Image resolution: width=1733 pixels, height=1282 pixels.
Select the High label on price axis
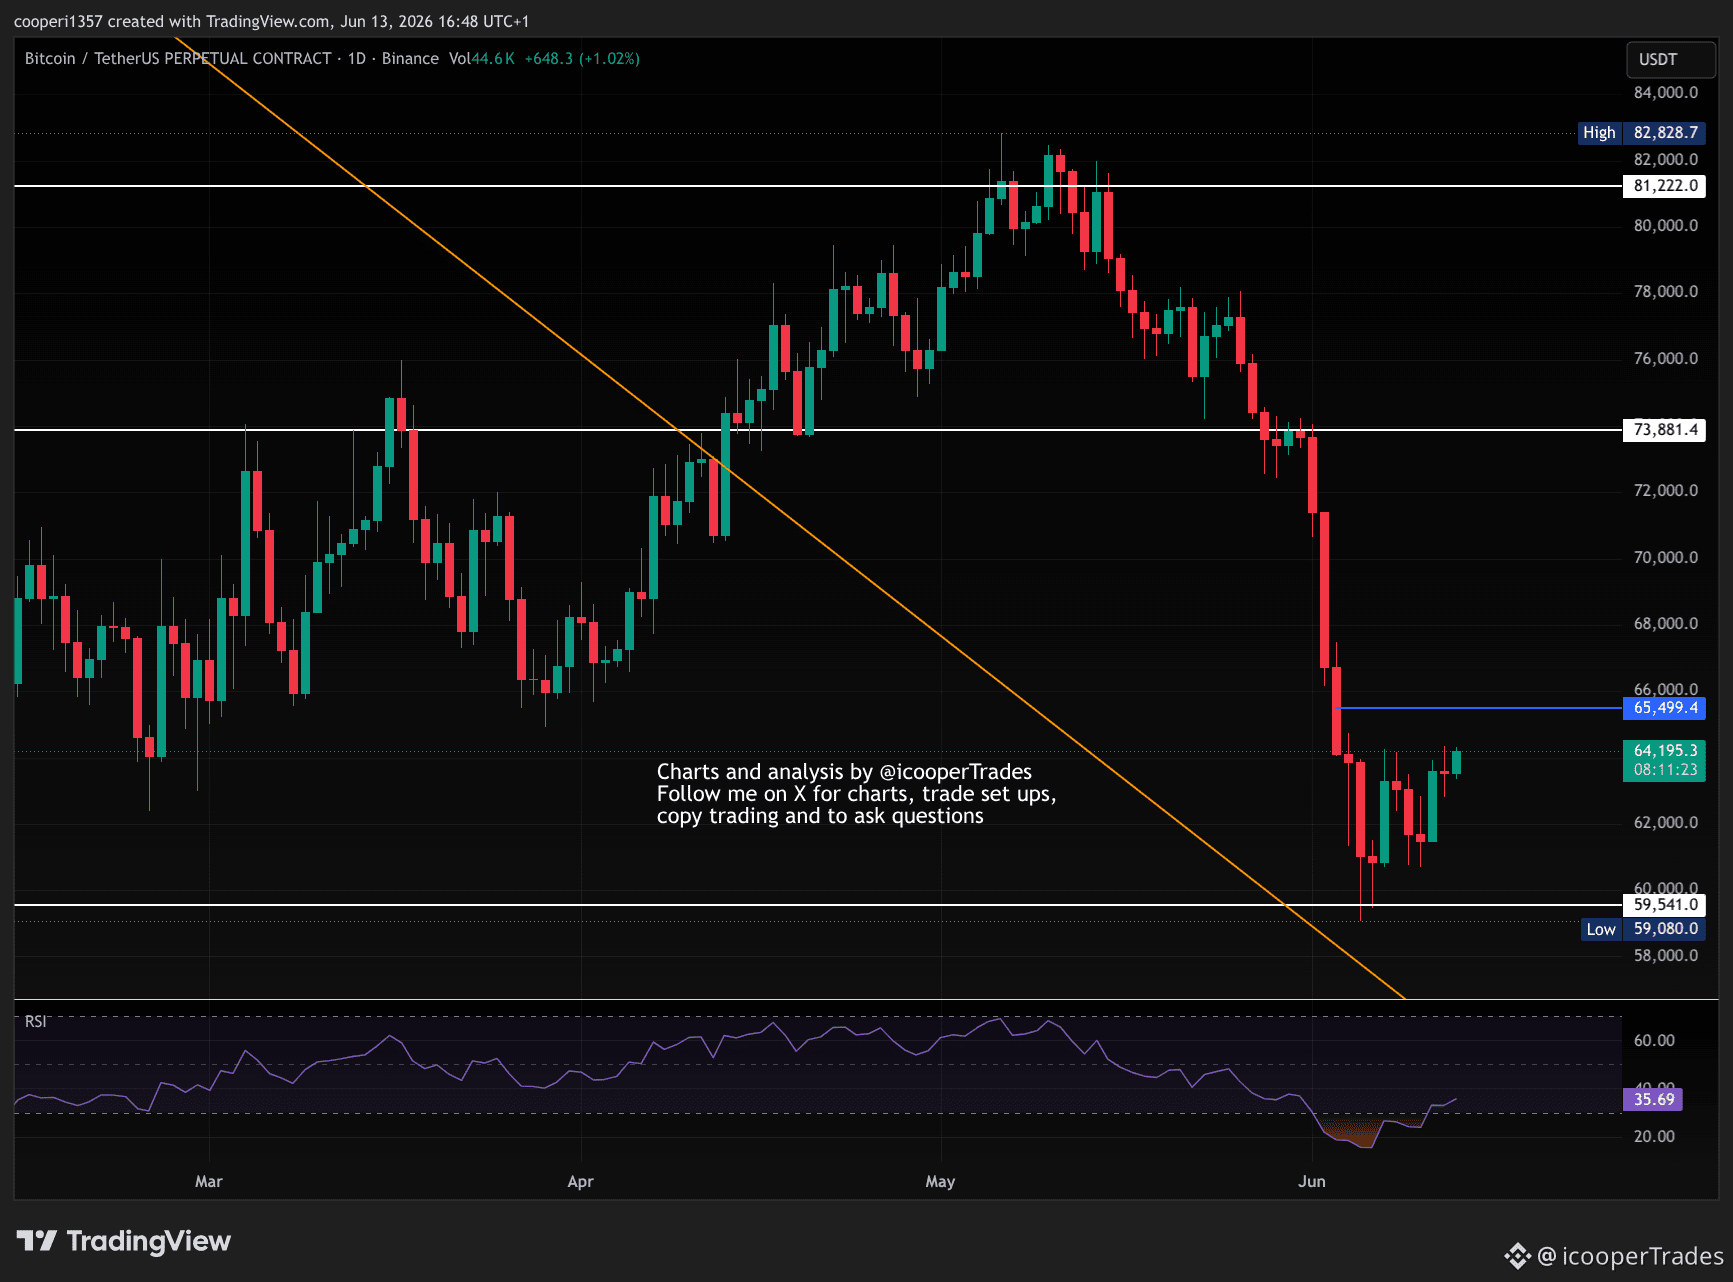point(1599,133)
